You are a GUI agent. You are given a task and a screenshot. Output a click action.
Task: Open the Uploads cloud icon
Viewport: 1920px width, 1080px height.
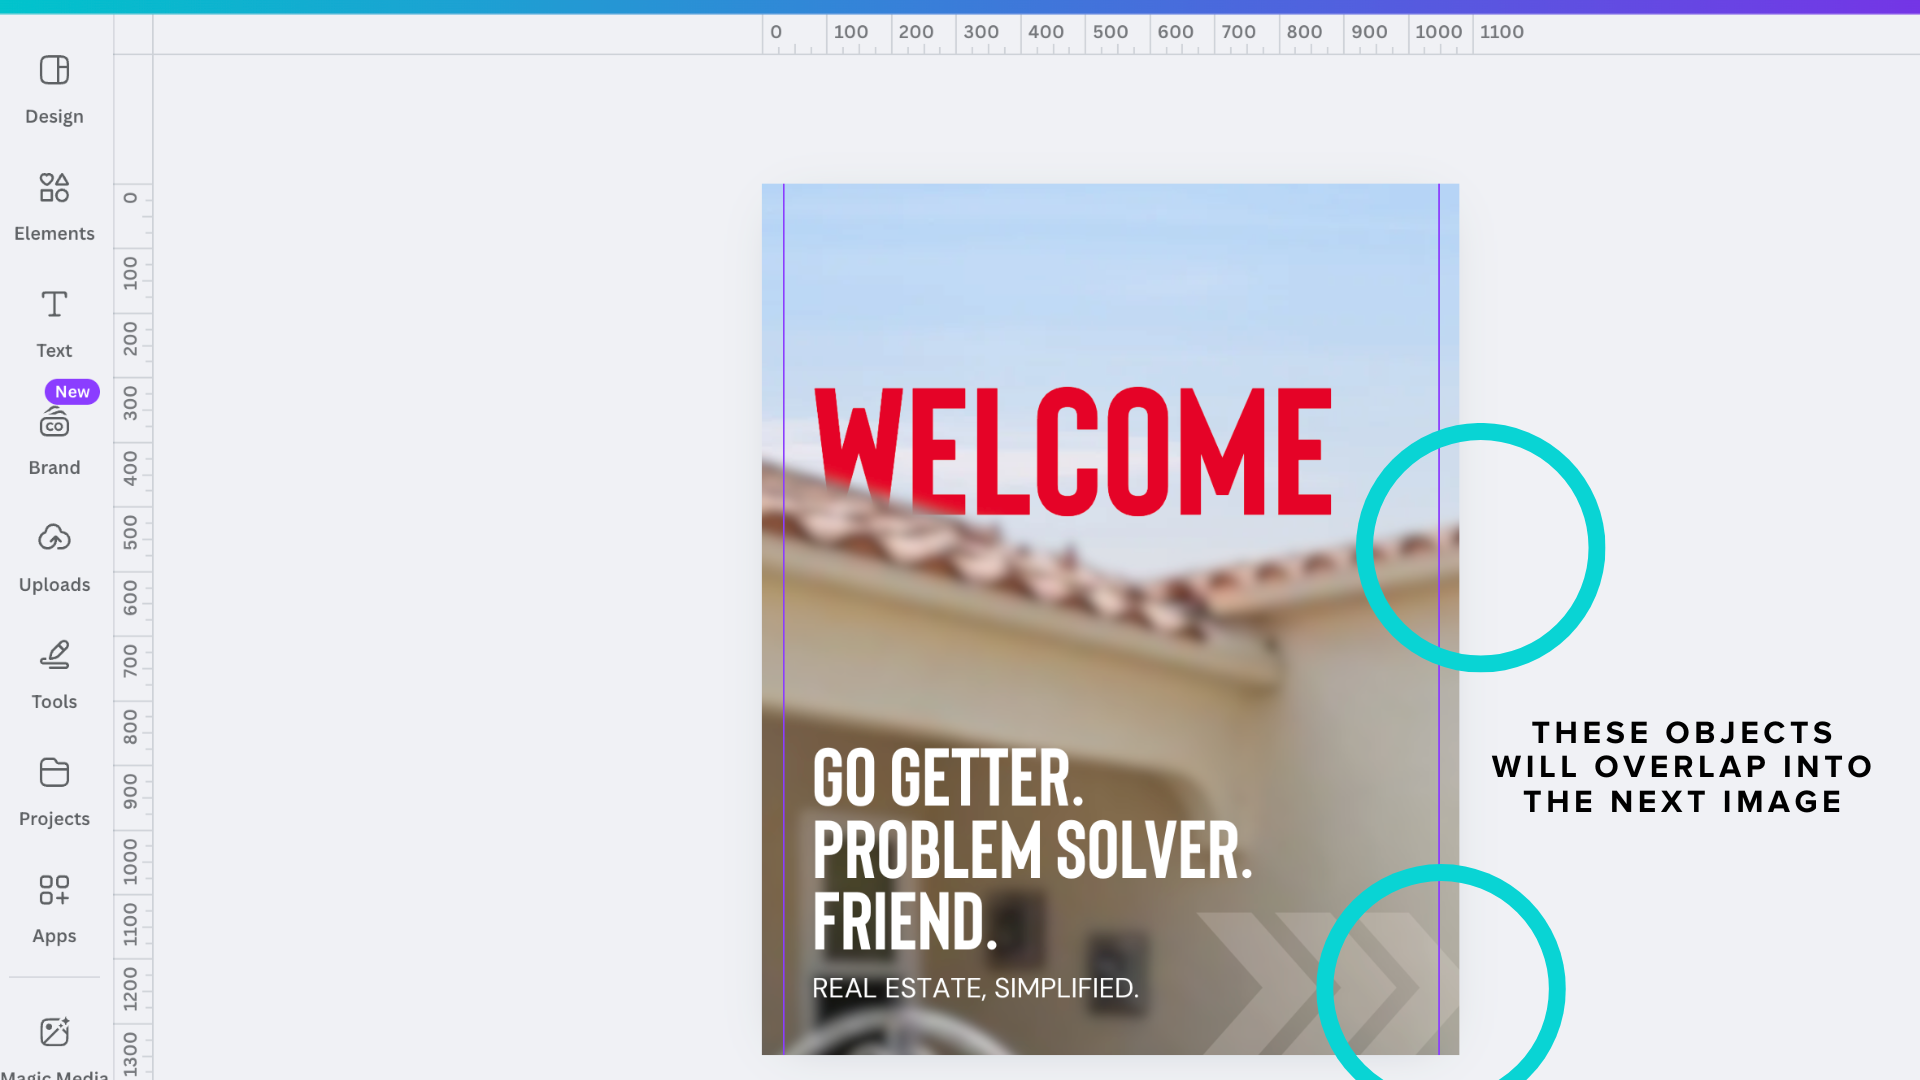(x=54, y=538)
